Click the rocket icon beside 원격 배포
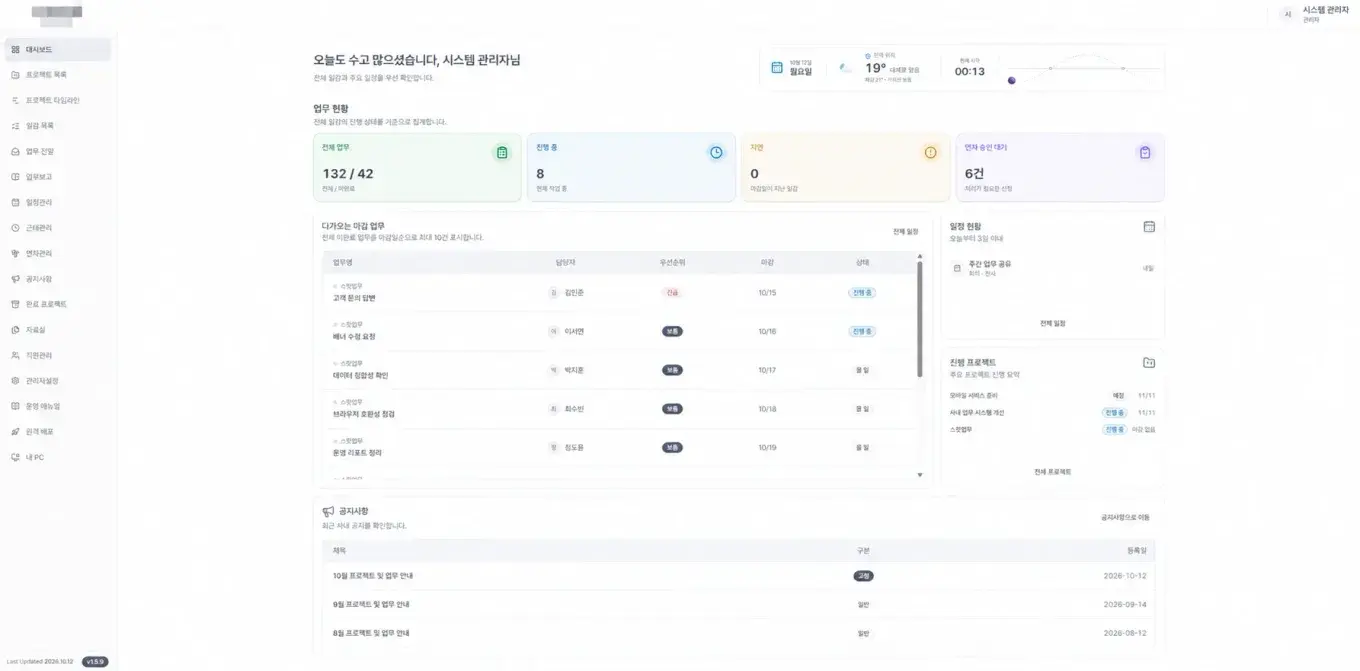The width and height of the screenshot is (1360, 671). [x=15, y=432]
